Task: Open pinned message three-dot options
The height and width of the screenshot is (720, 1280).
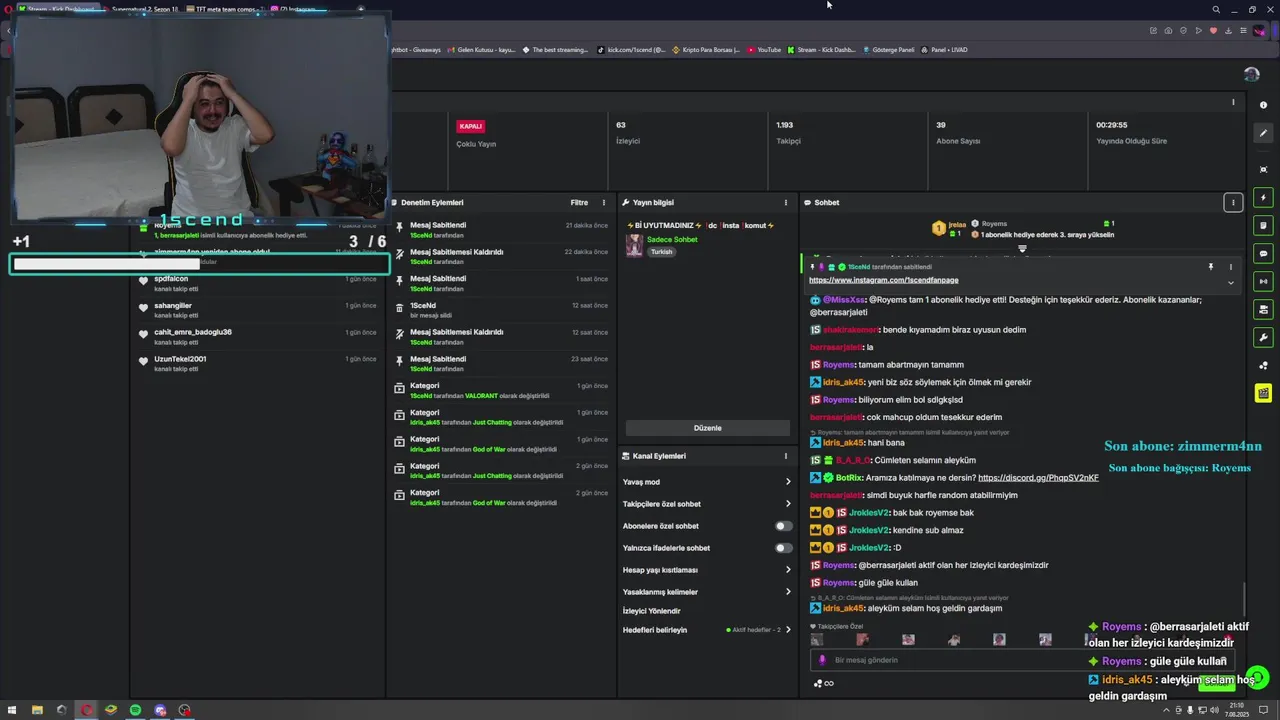Action: coord(1231,267)
